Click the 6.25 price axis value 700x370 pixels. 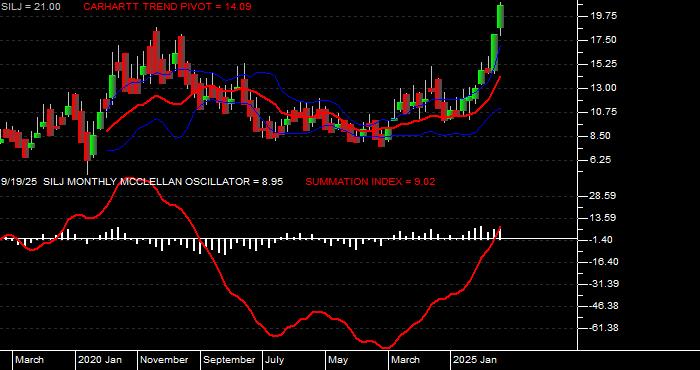(603, 160)
